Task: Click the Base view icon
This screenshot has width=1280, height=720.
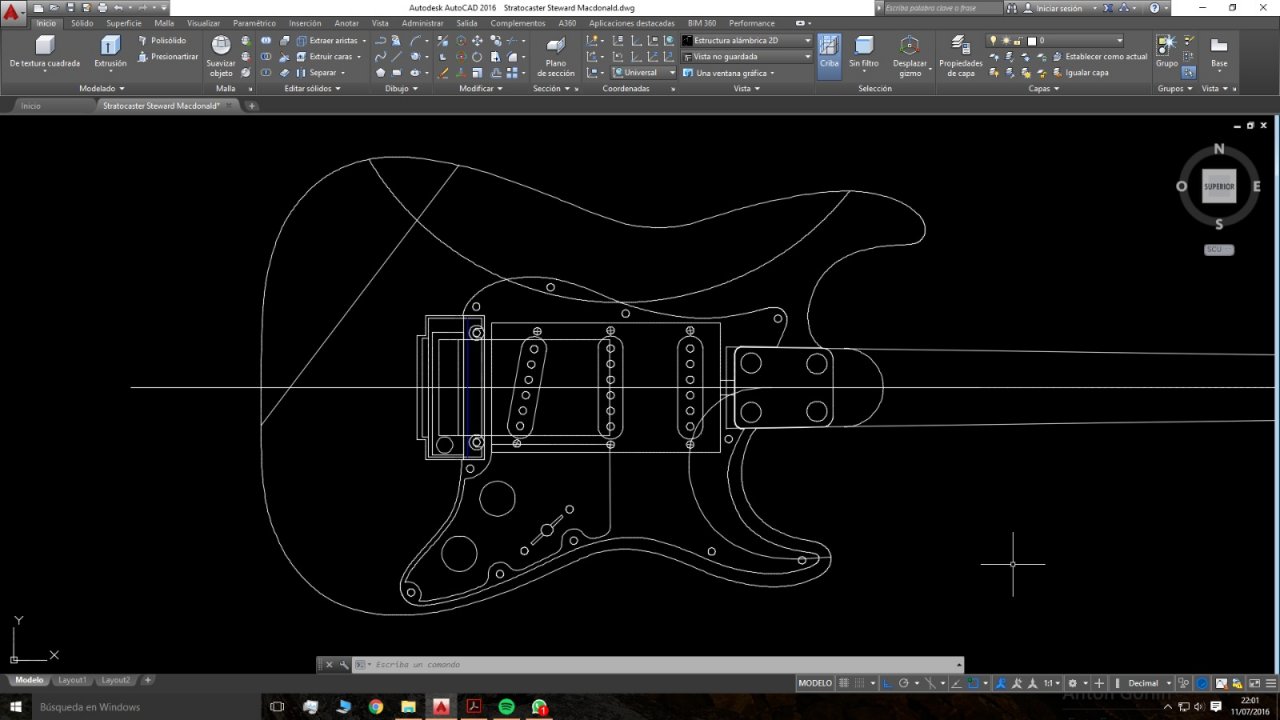Action: [1219, 52]
